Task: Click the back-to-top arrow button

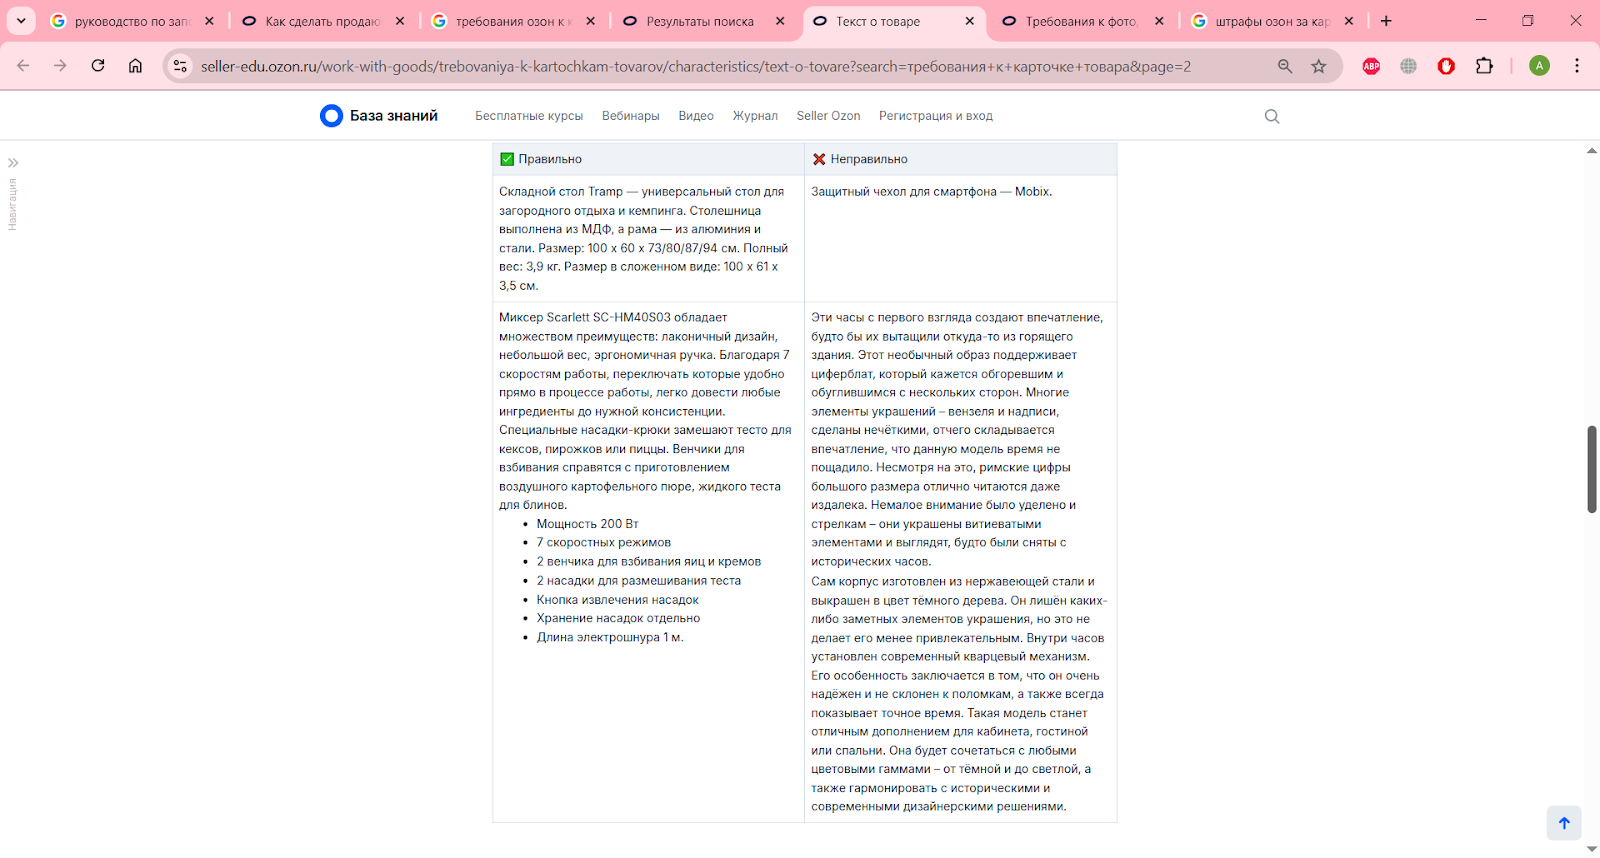Action: pos(1564,823)
